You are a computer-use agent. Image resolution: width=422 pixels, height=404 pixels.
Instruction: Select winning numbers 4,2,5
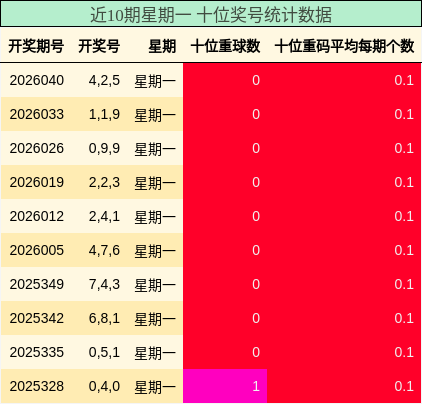(x=104, y=81)
